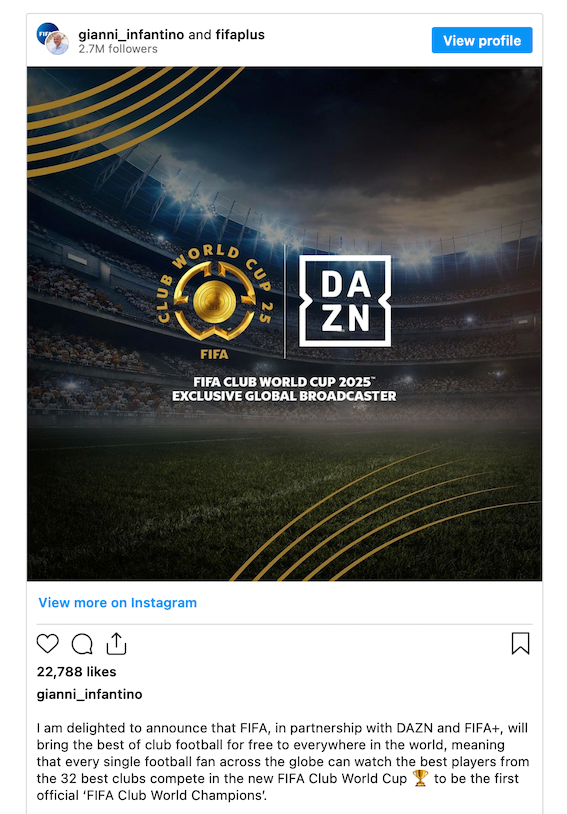Open gianni_infantino username above the caption

(x=89, y=694)
